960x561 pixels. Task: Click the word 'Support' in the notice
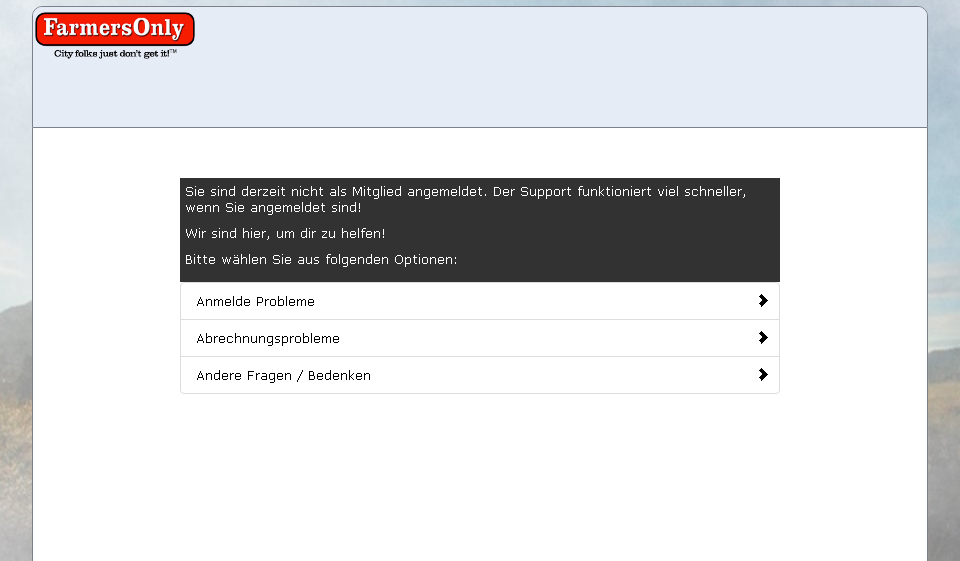point(546,191)
